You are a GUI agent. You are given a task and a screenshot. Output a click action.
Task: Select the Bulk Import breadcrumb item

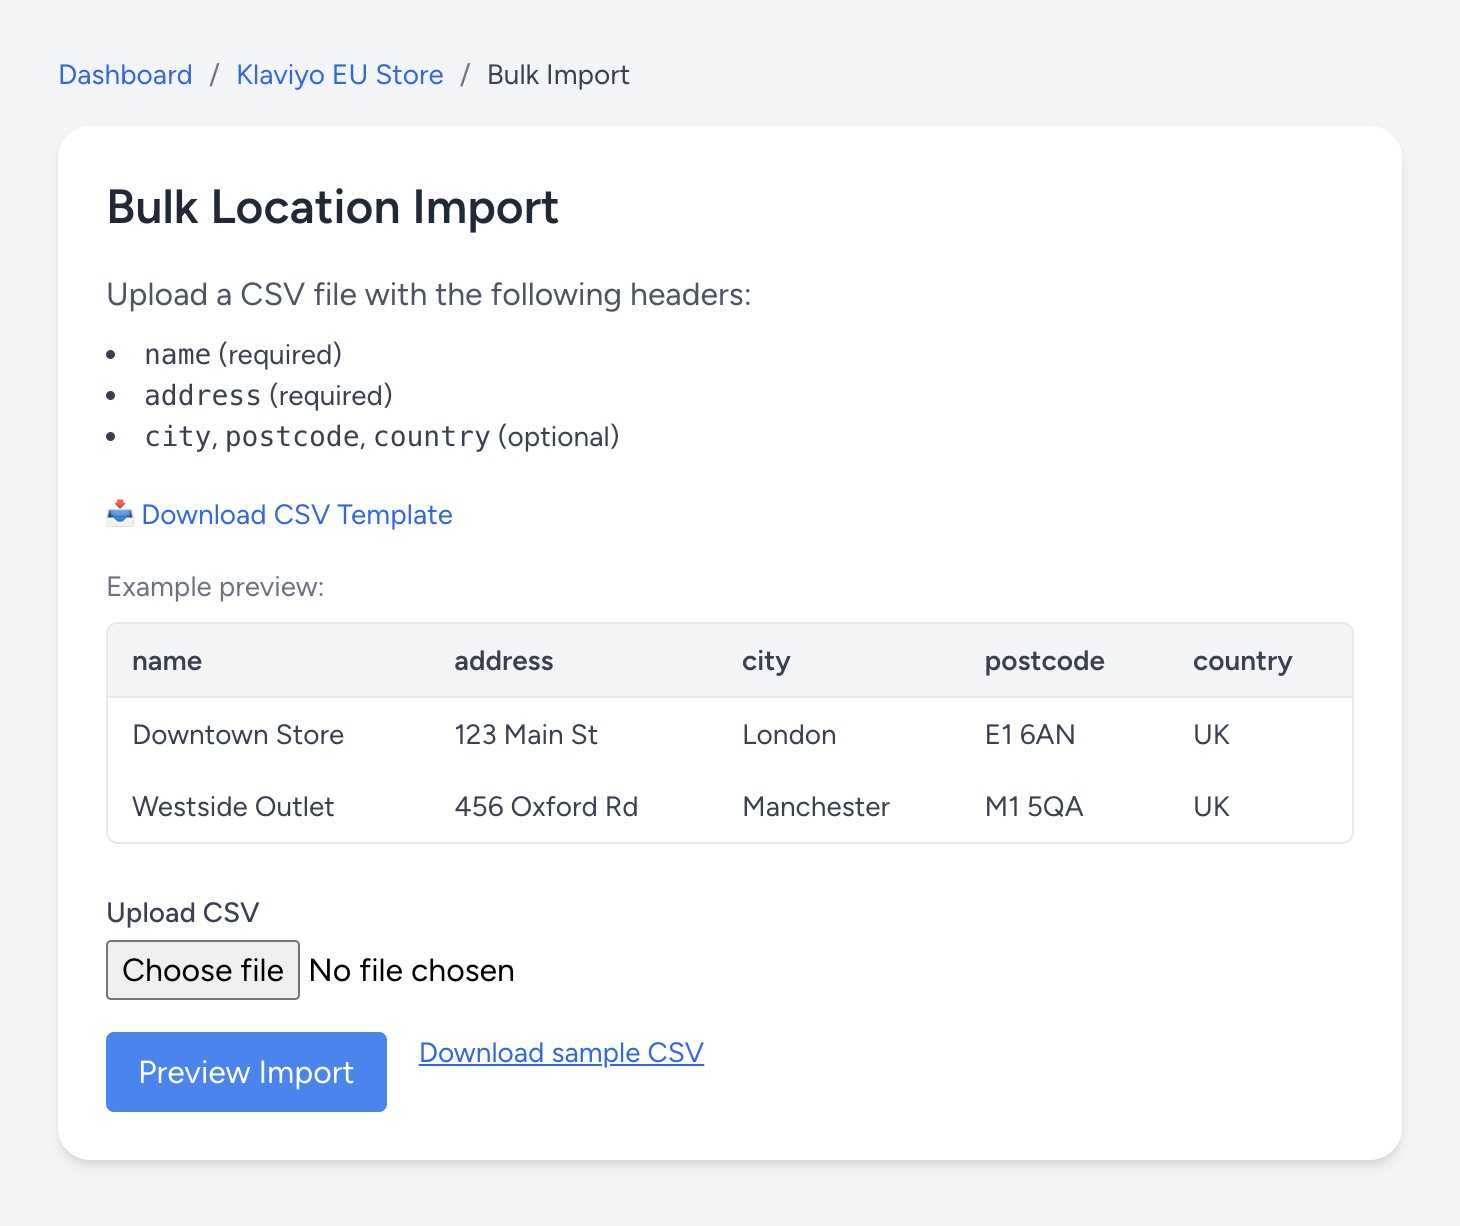click(x=557, y=74)
